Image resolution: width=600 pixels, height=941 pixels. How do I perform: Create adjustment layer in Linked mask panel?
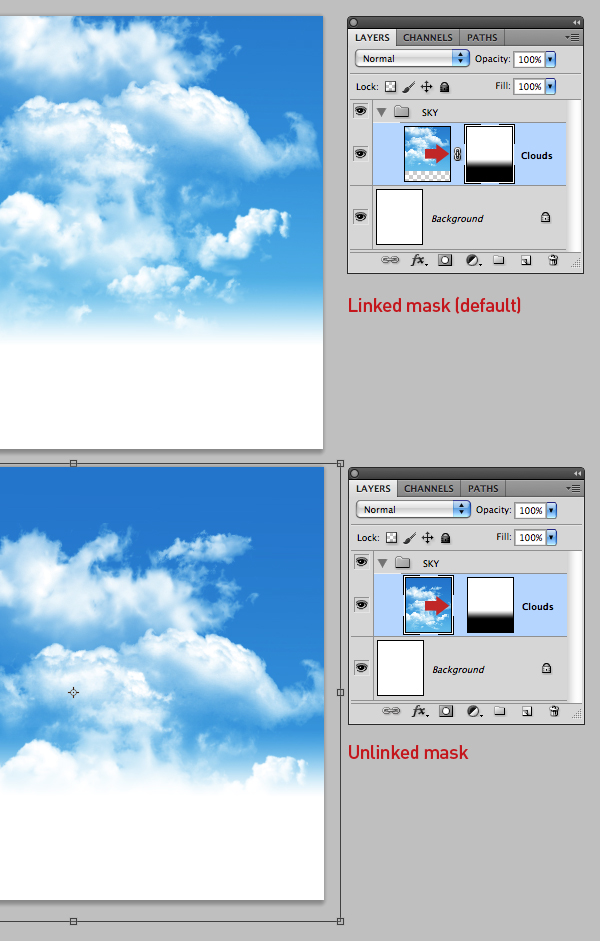[473, 260]
